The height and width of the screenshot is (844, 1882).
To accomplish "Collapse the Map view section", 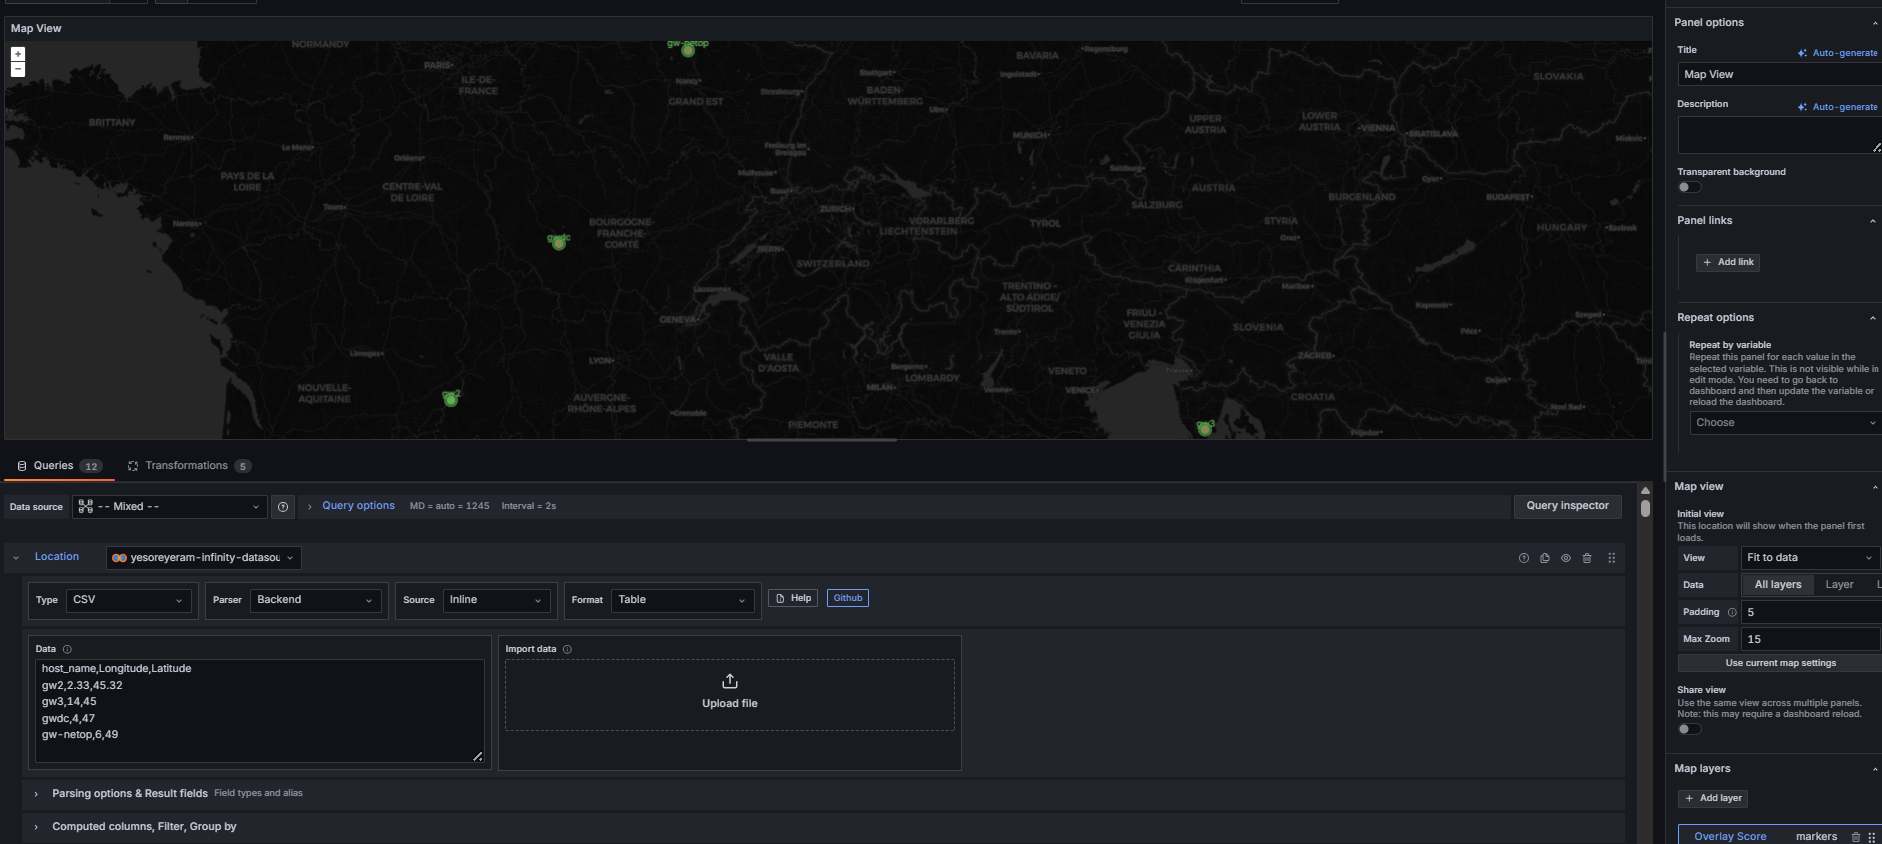I will pyautogui.click(x=1875, y=487).
